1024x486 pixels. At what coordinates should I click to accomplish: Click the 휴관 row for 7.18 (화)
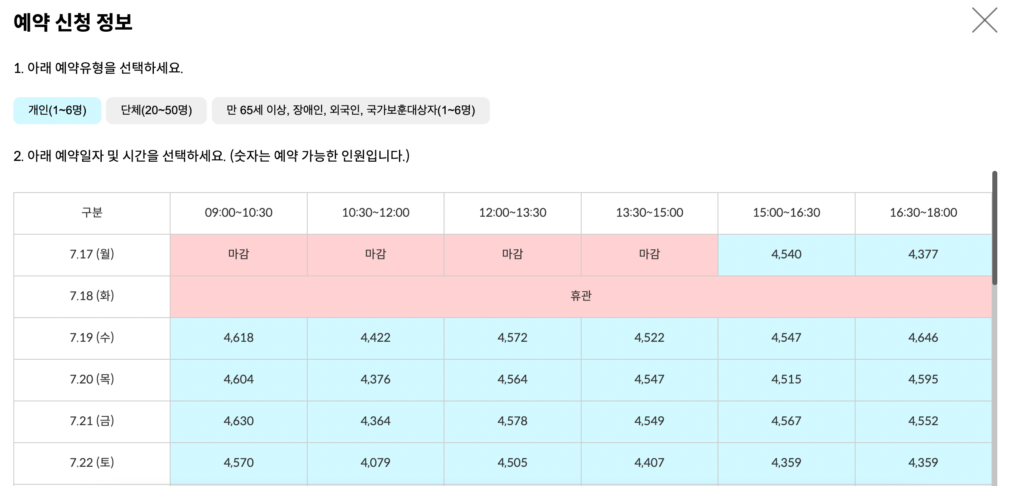click(x=581, y=297)
